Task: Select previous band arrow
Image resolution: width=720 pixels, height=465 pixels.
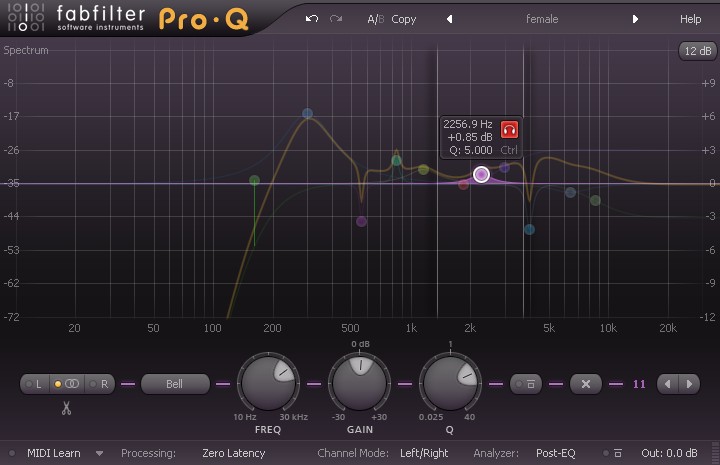Action: (668, 384)
